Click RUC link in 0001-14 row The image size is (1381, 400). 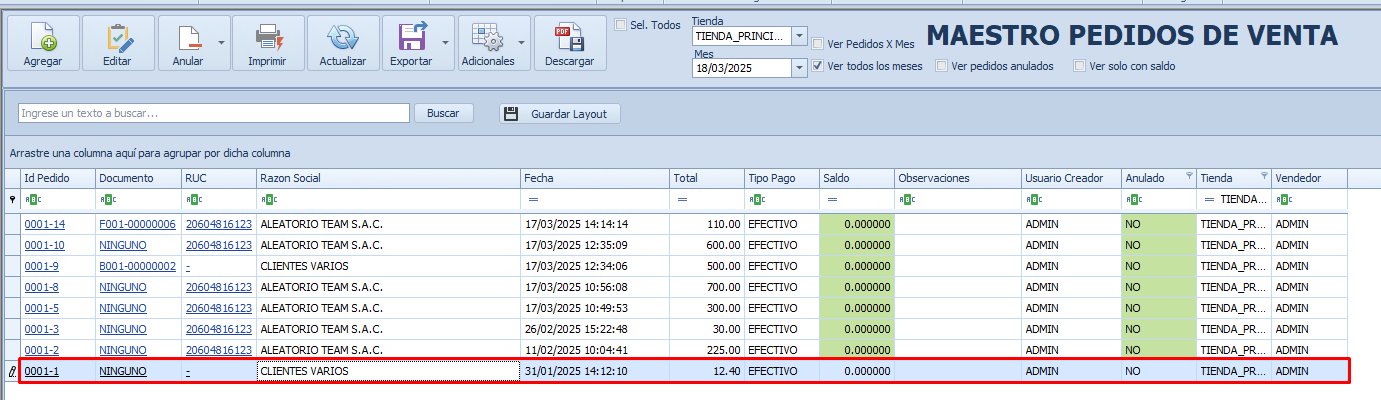pos(219,224)
